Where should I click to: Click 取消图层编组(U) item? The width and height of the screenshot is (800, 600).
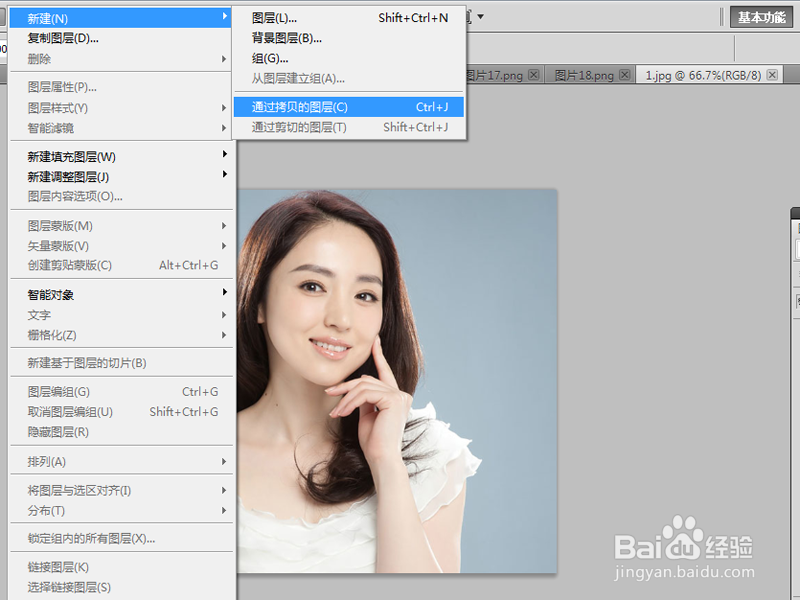point(121,412)
